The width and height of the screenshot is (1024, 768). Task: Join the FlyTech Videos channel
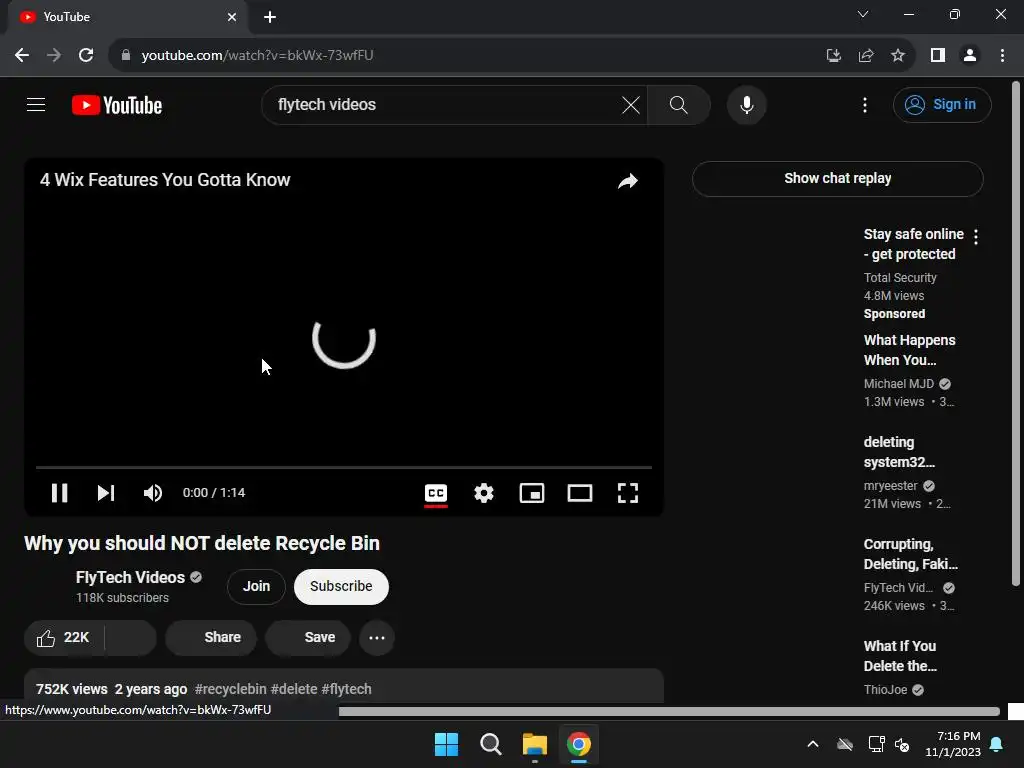pyautogui.click(x=257, y=586)
